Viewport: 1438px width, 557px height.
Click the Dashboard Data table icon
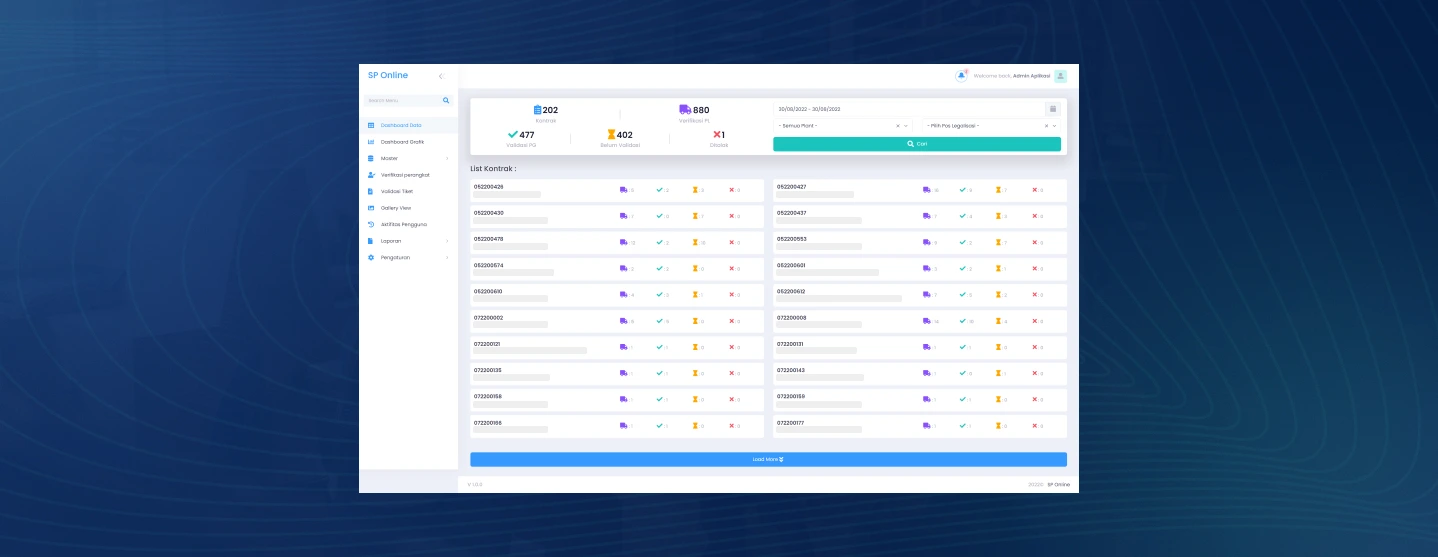(371, 125)
